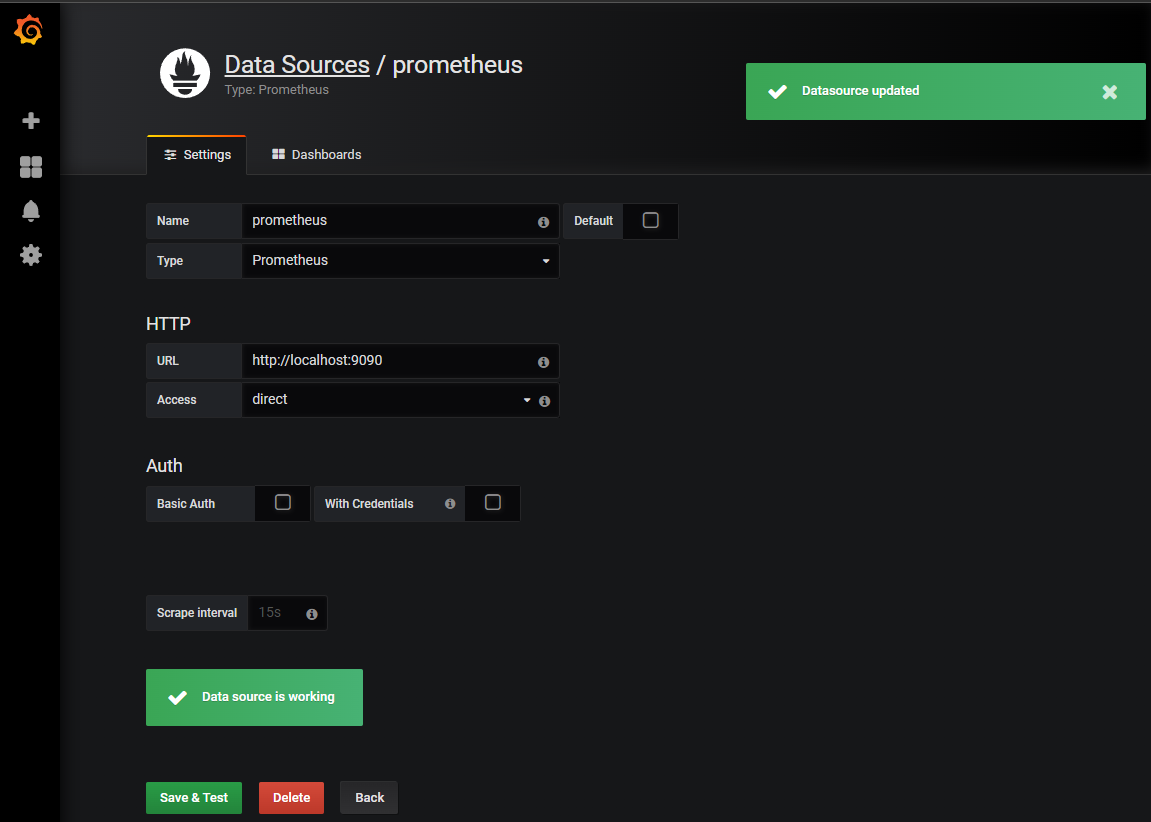
Task: Open the Data Sources breadcrumb link
Action: click(297, 65)
